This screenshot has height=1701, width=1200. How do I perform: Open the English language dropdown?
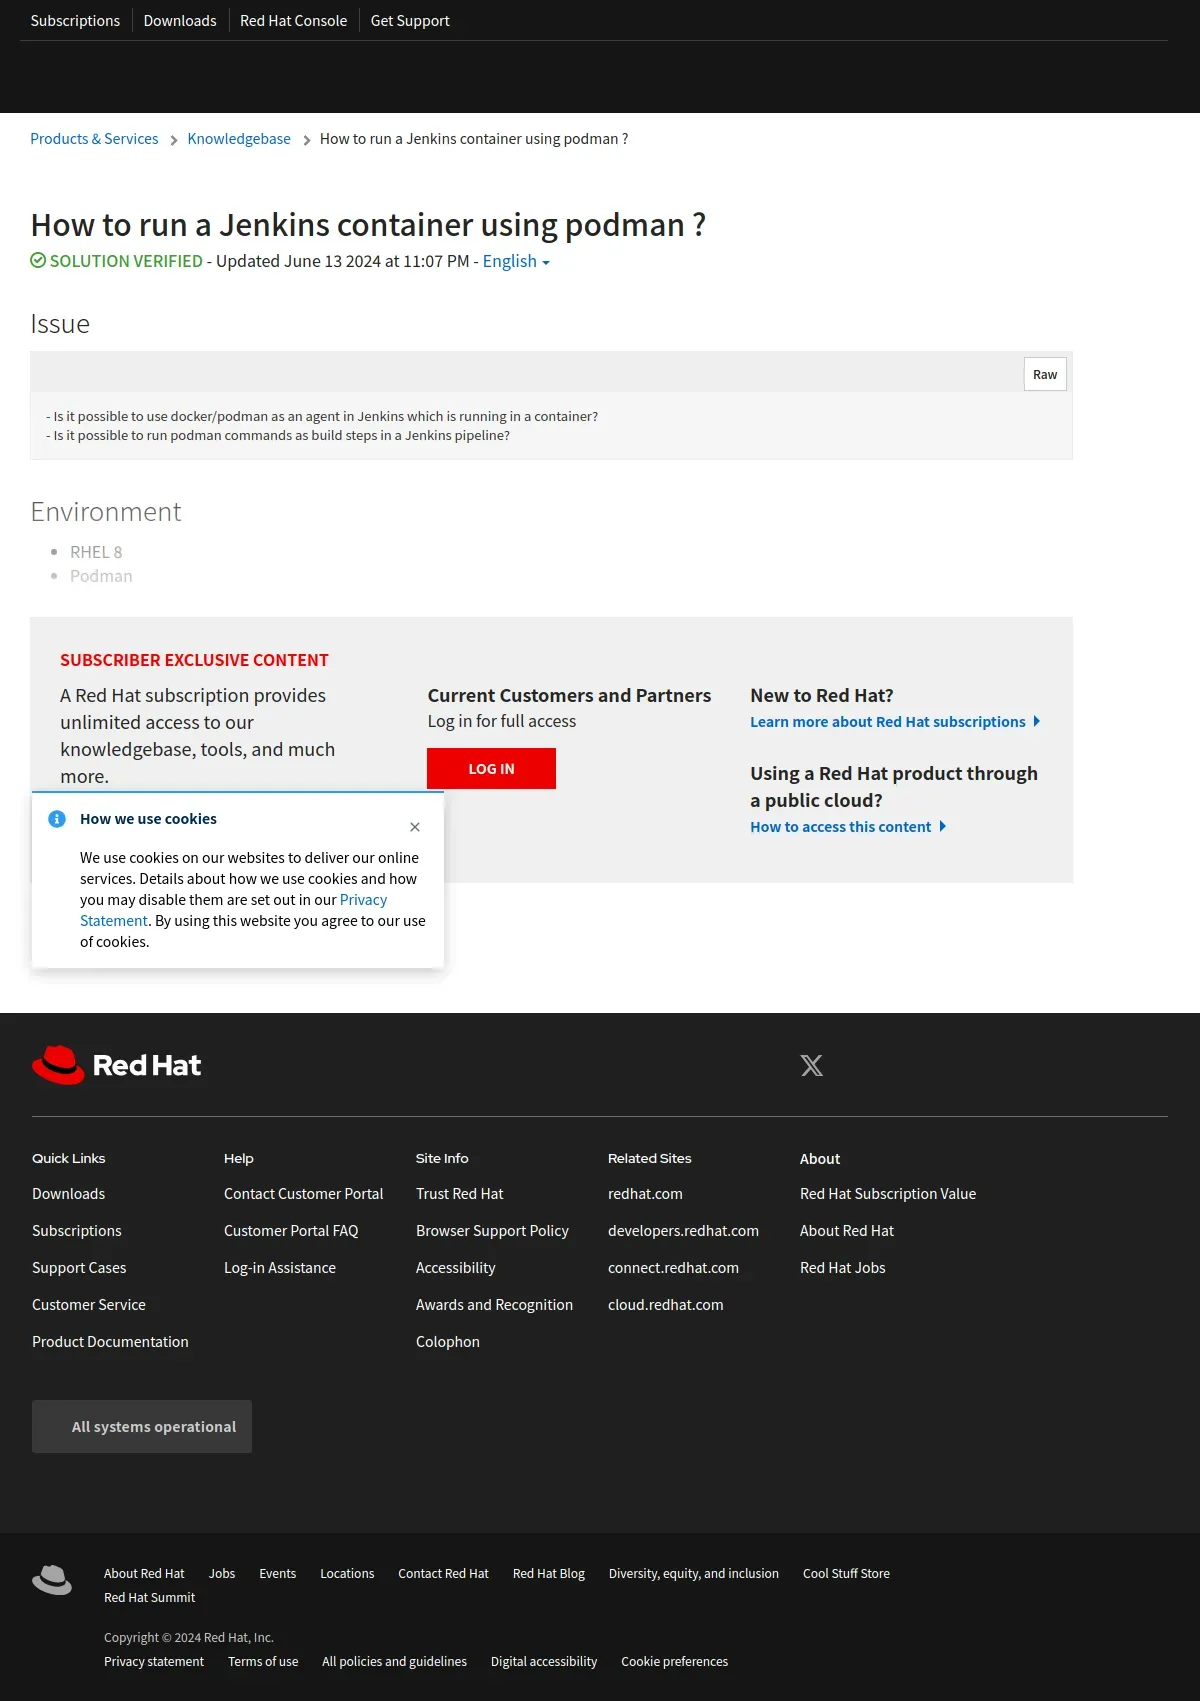point(516,261)
